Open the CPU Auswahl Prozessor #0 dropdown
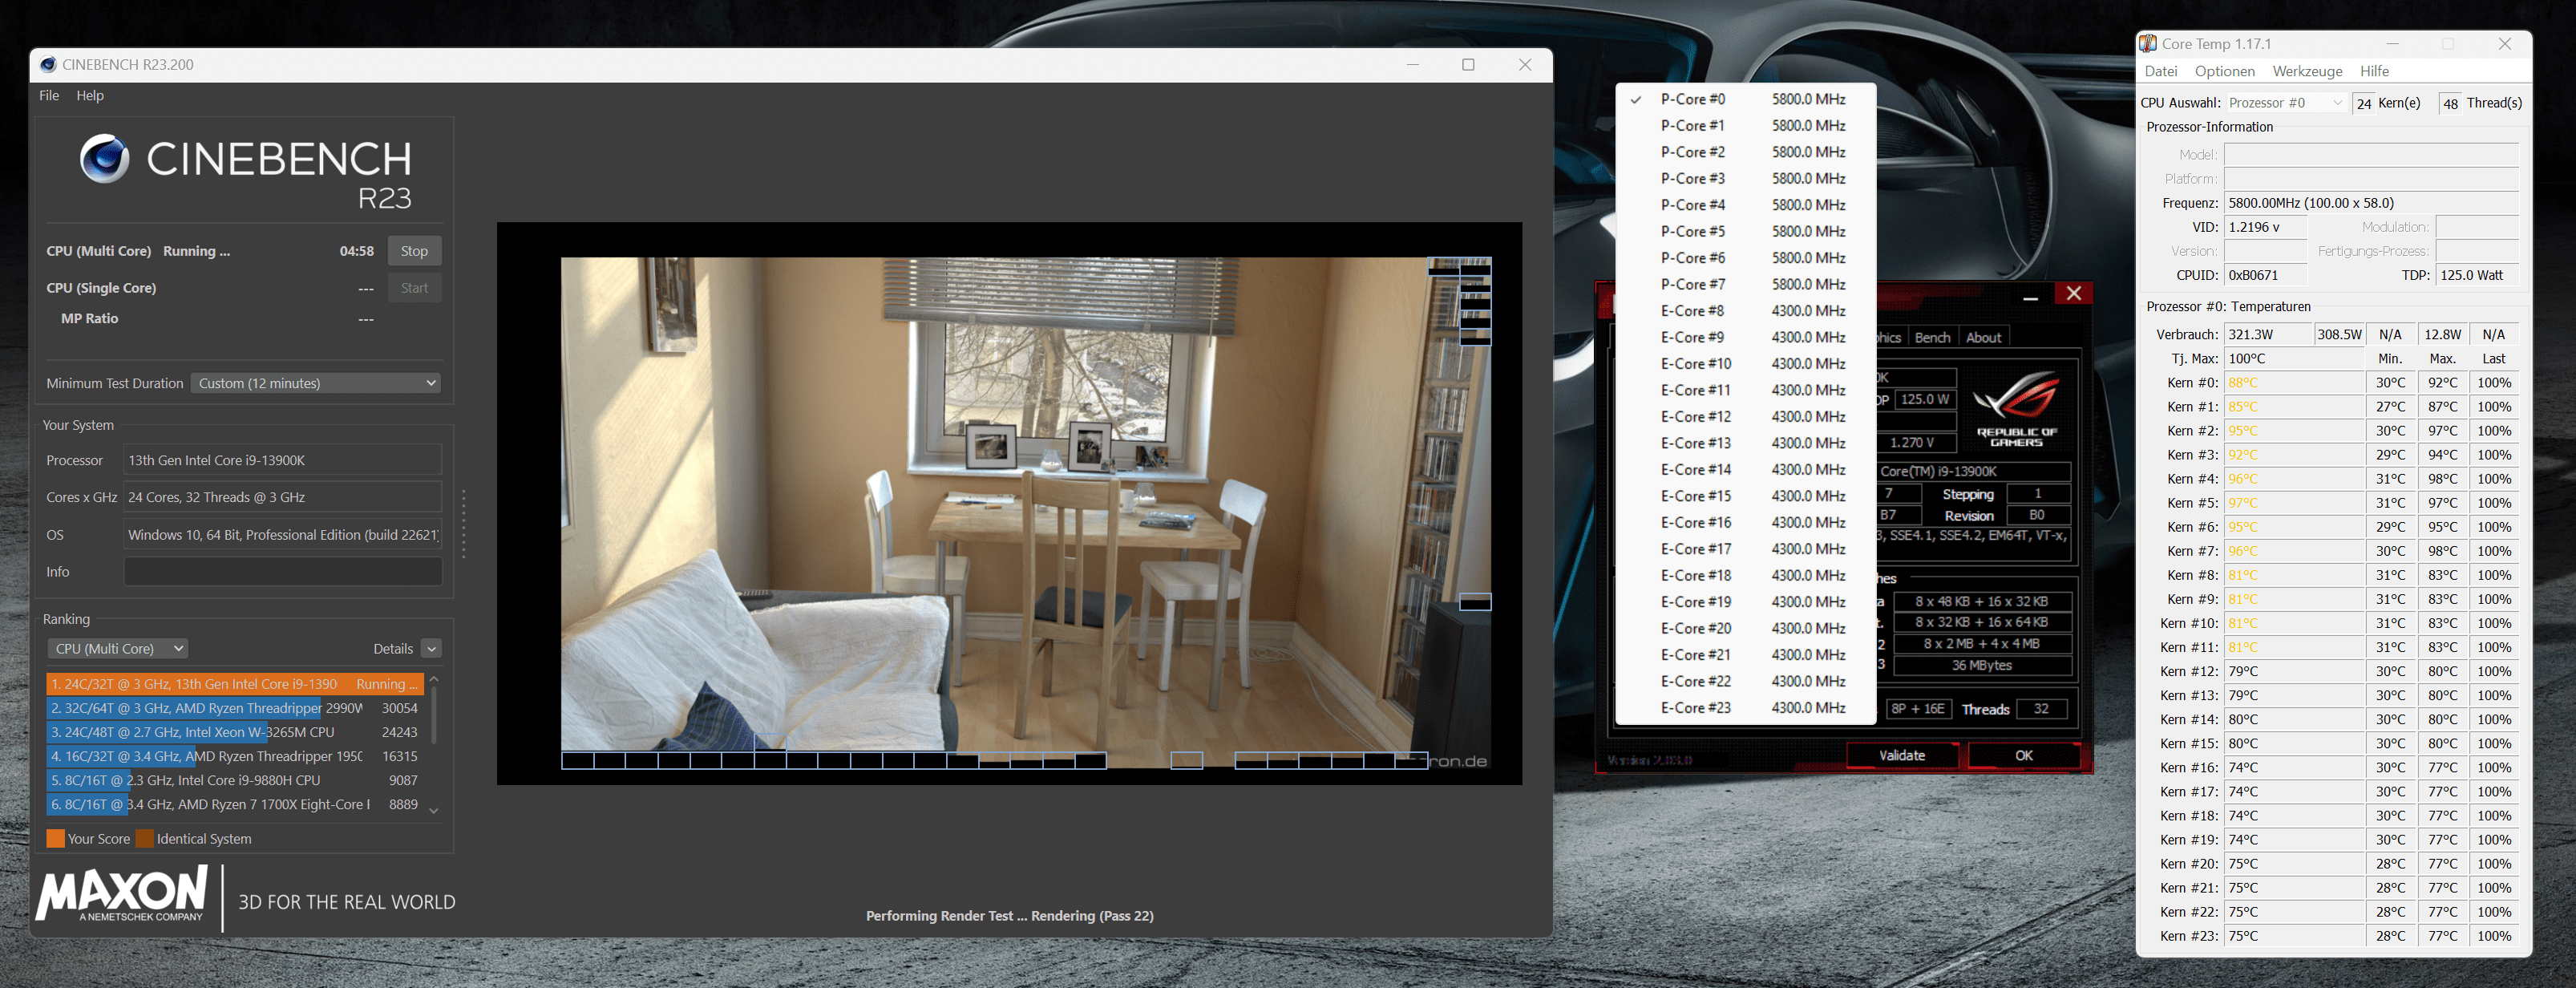This screenshot has width=2576, height=988. (2285, 103)
